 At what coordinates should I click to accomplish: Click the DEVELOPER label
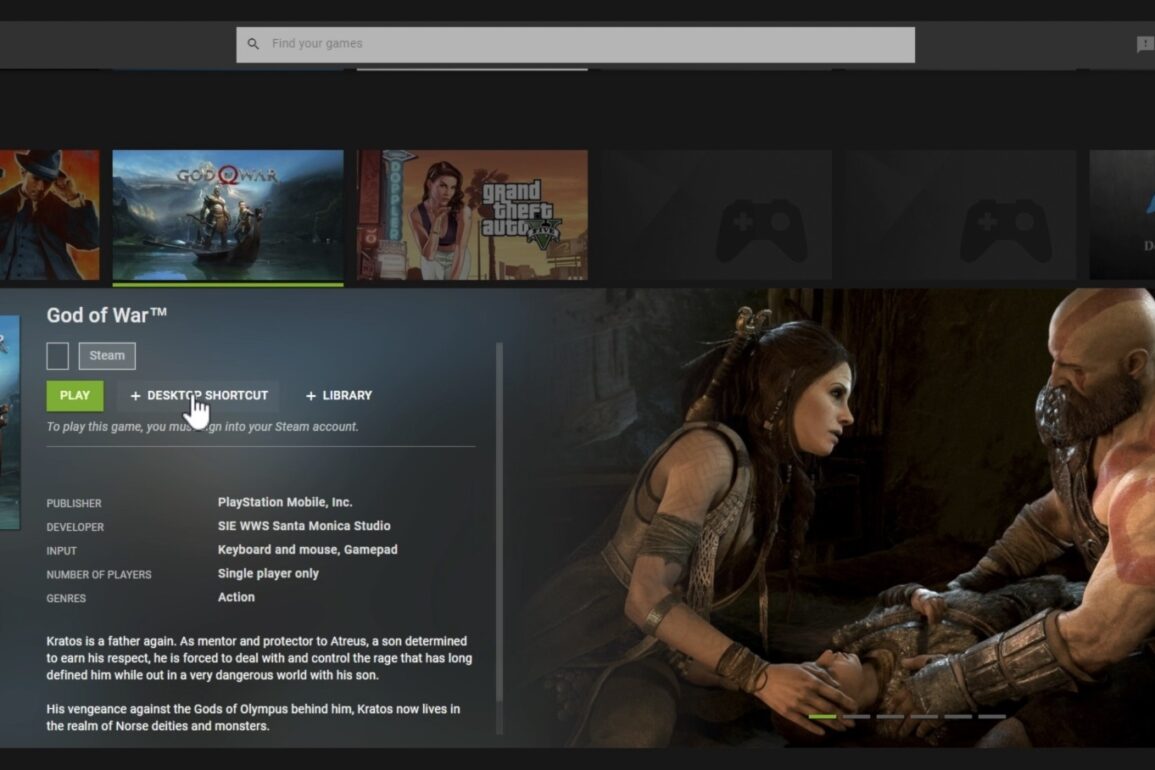pos(75,527)
